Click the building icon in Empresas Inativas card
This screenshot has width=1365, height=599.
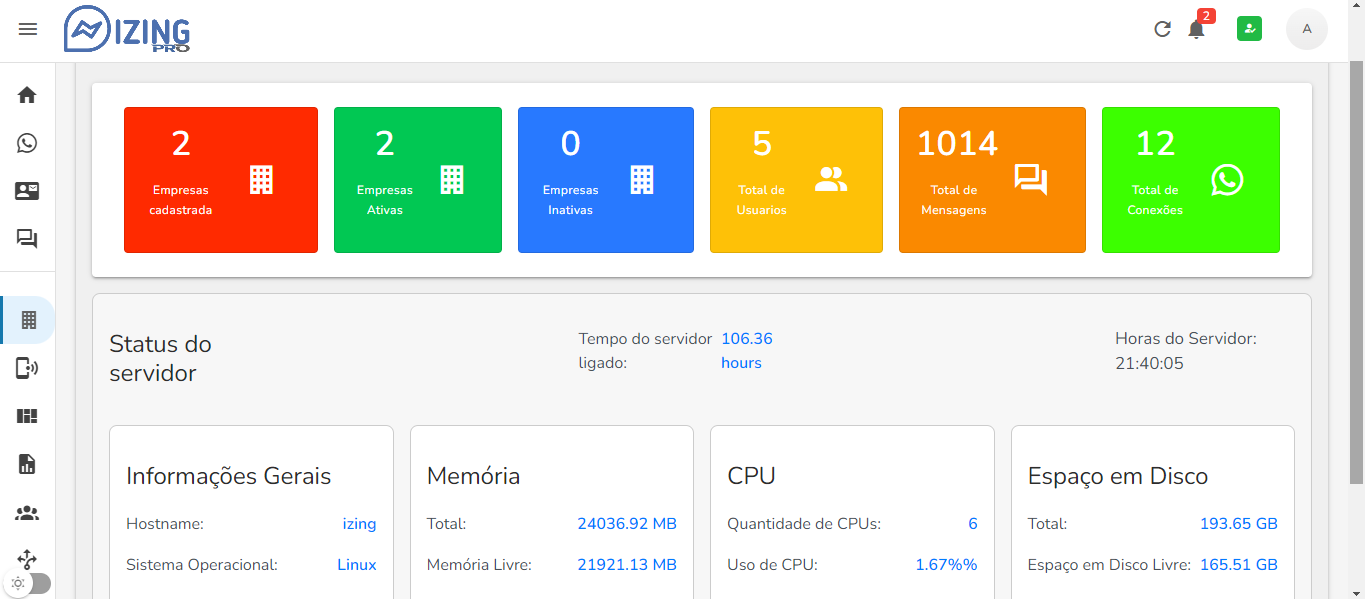tap(642, 180)
